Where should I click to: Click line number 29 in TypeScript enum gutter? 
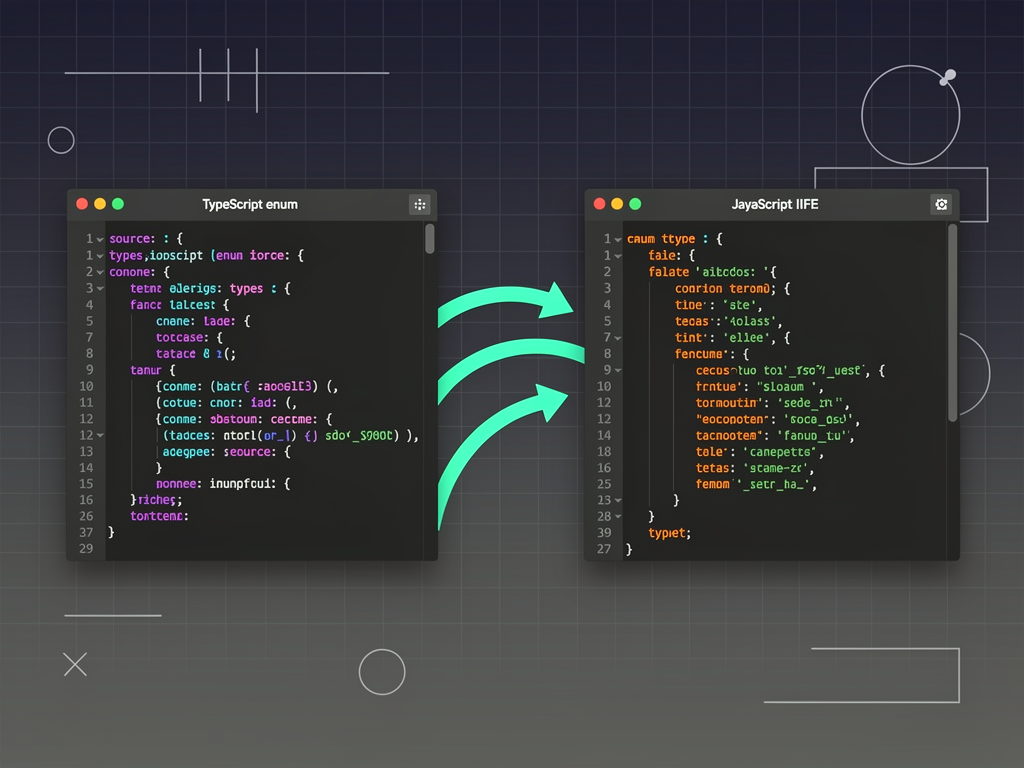[86, 549]
